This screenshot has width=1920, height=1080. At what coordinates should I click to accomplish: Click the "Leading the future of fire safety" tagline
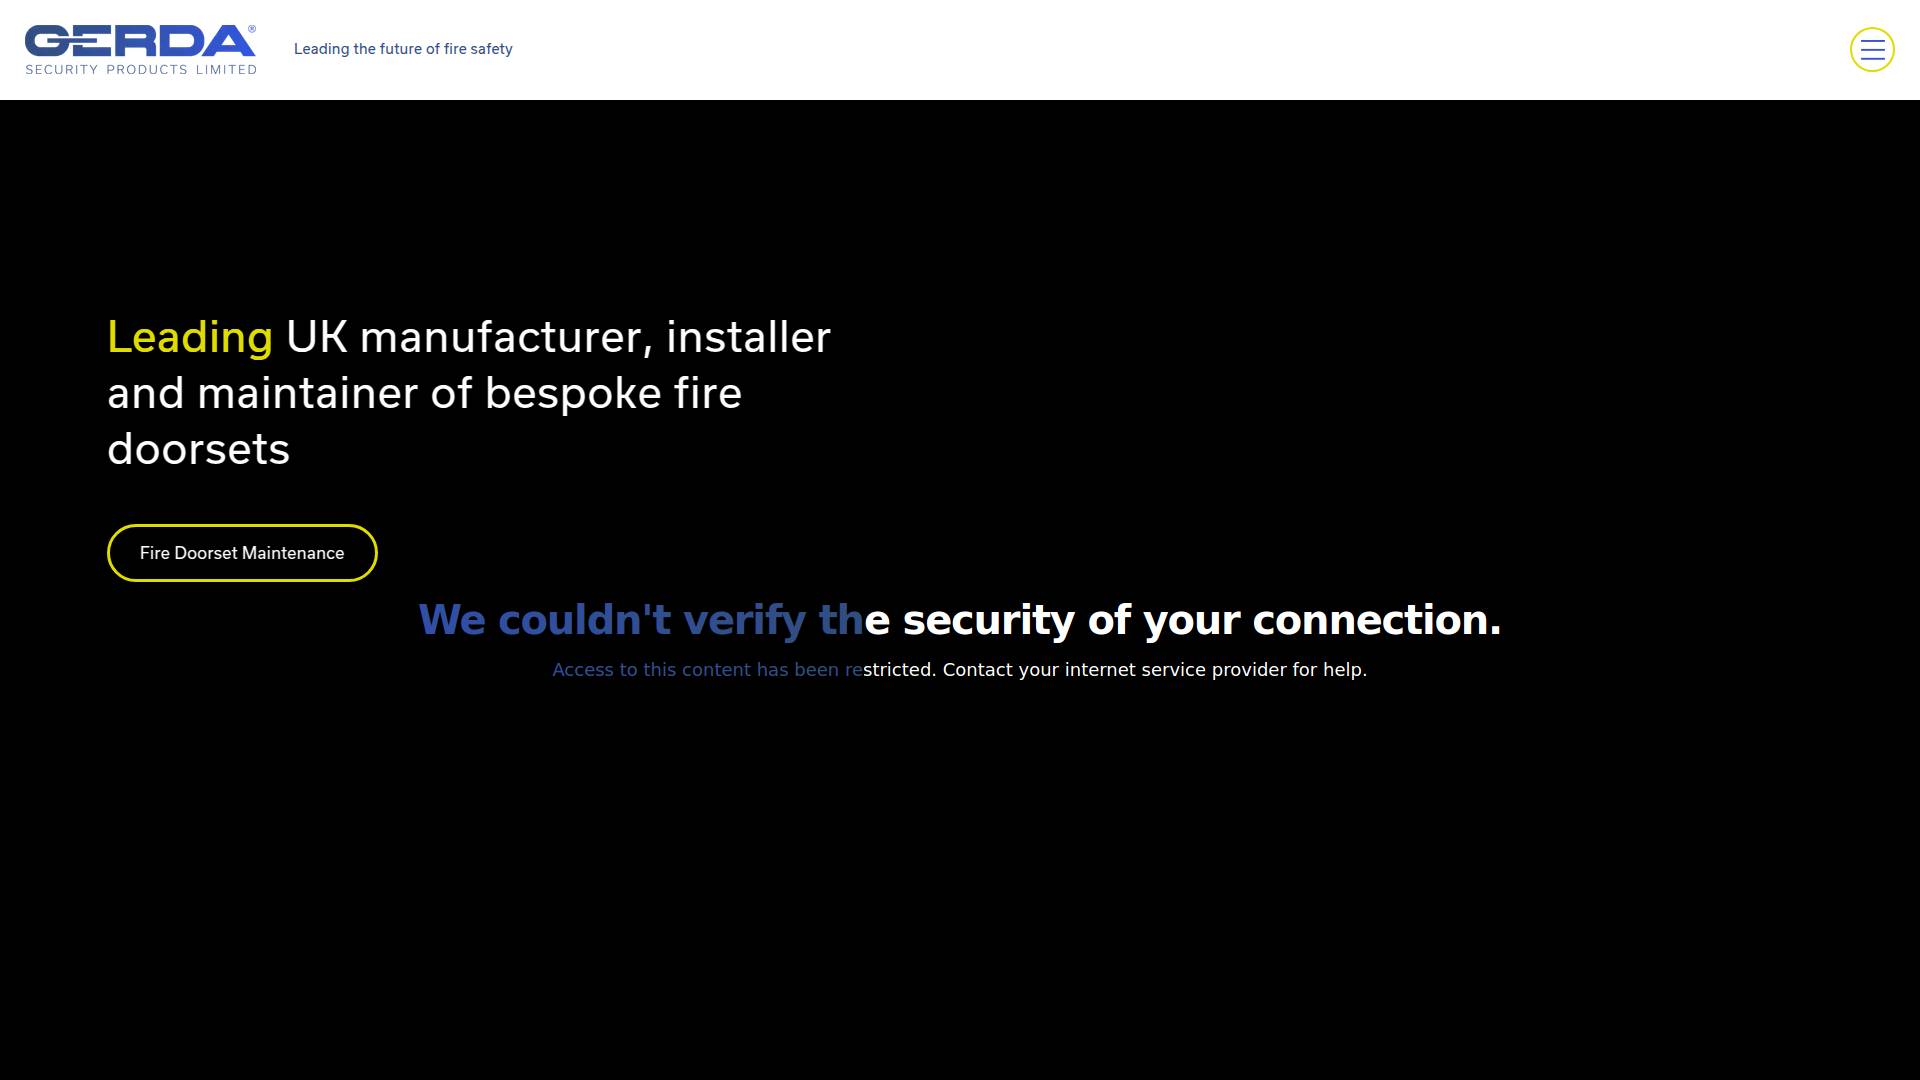click(403, 49)
